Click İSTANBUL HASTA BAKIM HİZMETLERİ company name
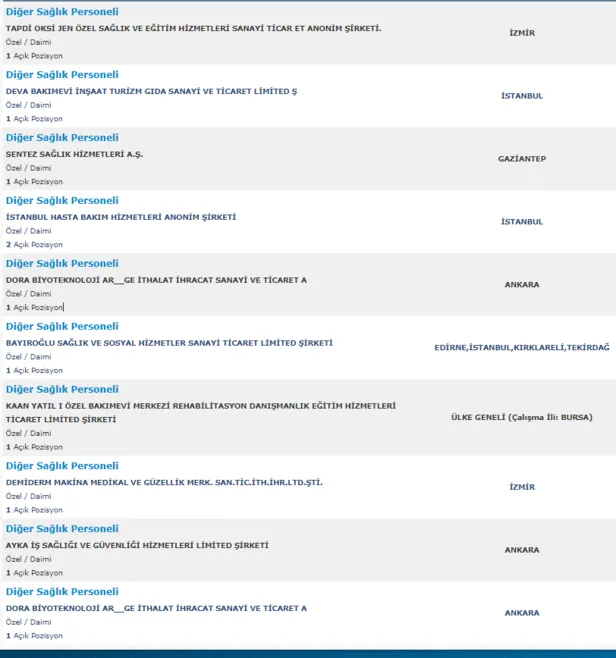This screenshot has width=616, height=658. click(x=121, y=218)
